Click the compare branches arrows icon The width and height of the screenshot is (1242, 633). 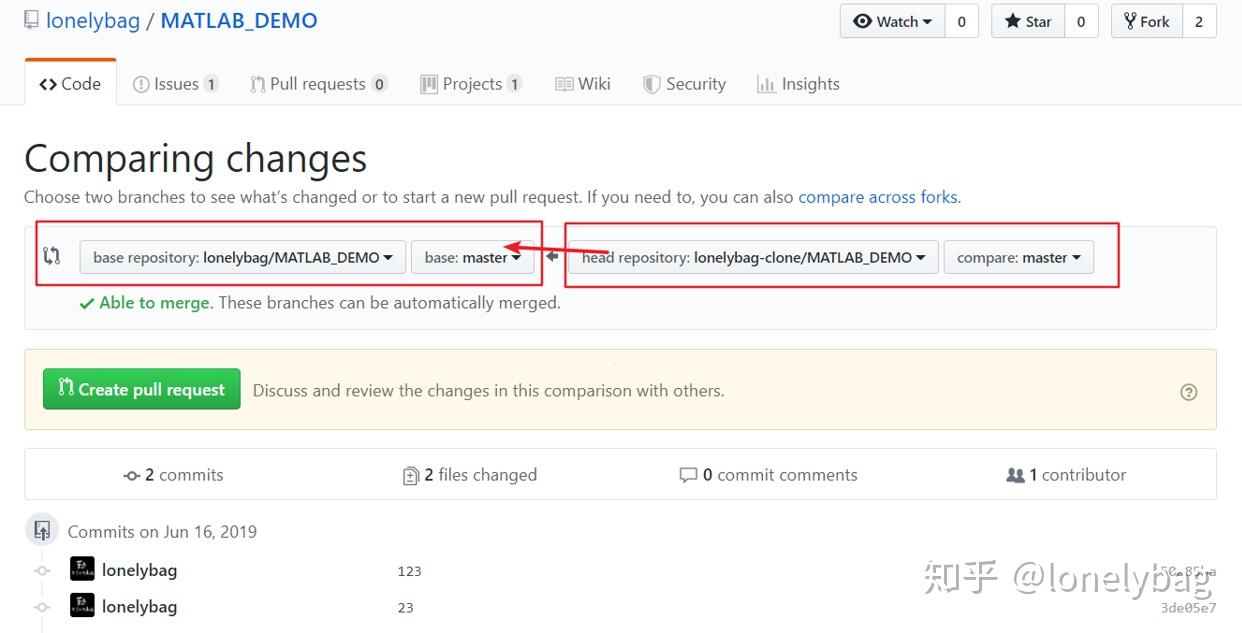click(52, 257)
